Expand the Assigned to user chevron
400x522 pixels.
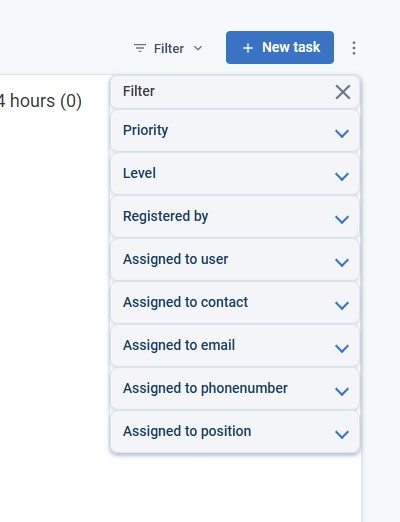point(342,262)
